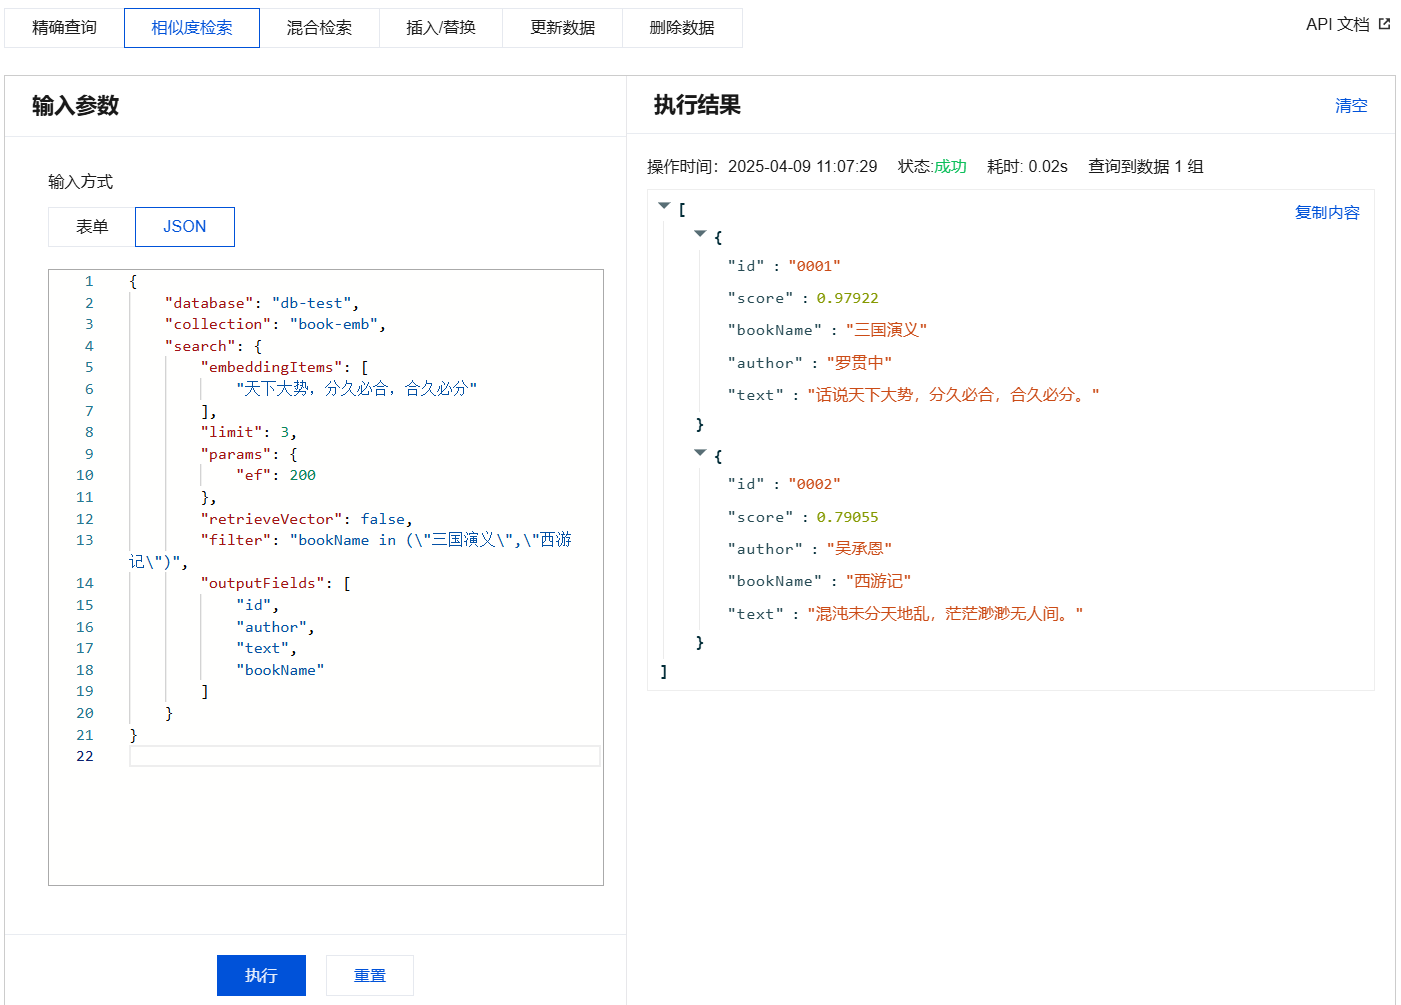Collapse the first result object with id 0001
Screen dimensions: 1401x1005
(x=700, y=234)
